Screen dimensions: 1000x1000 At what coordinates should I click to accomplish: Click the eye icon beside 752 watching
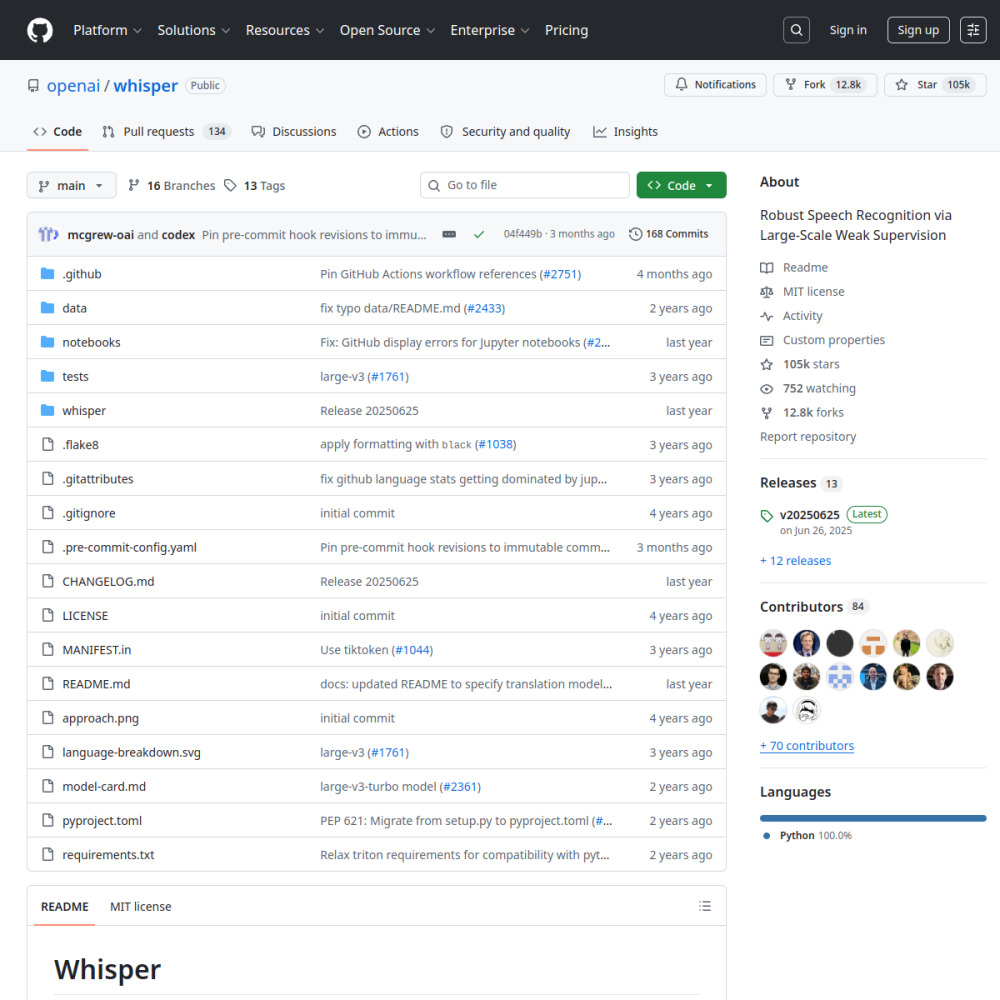point(767,388)
